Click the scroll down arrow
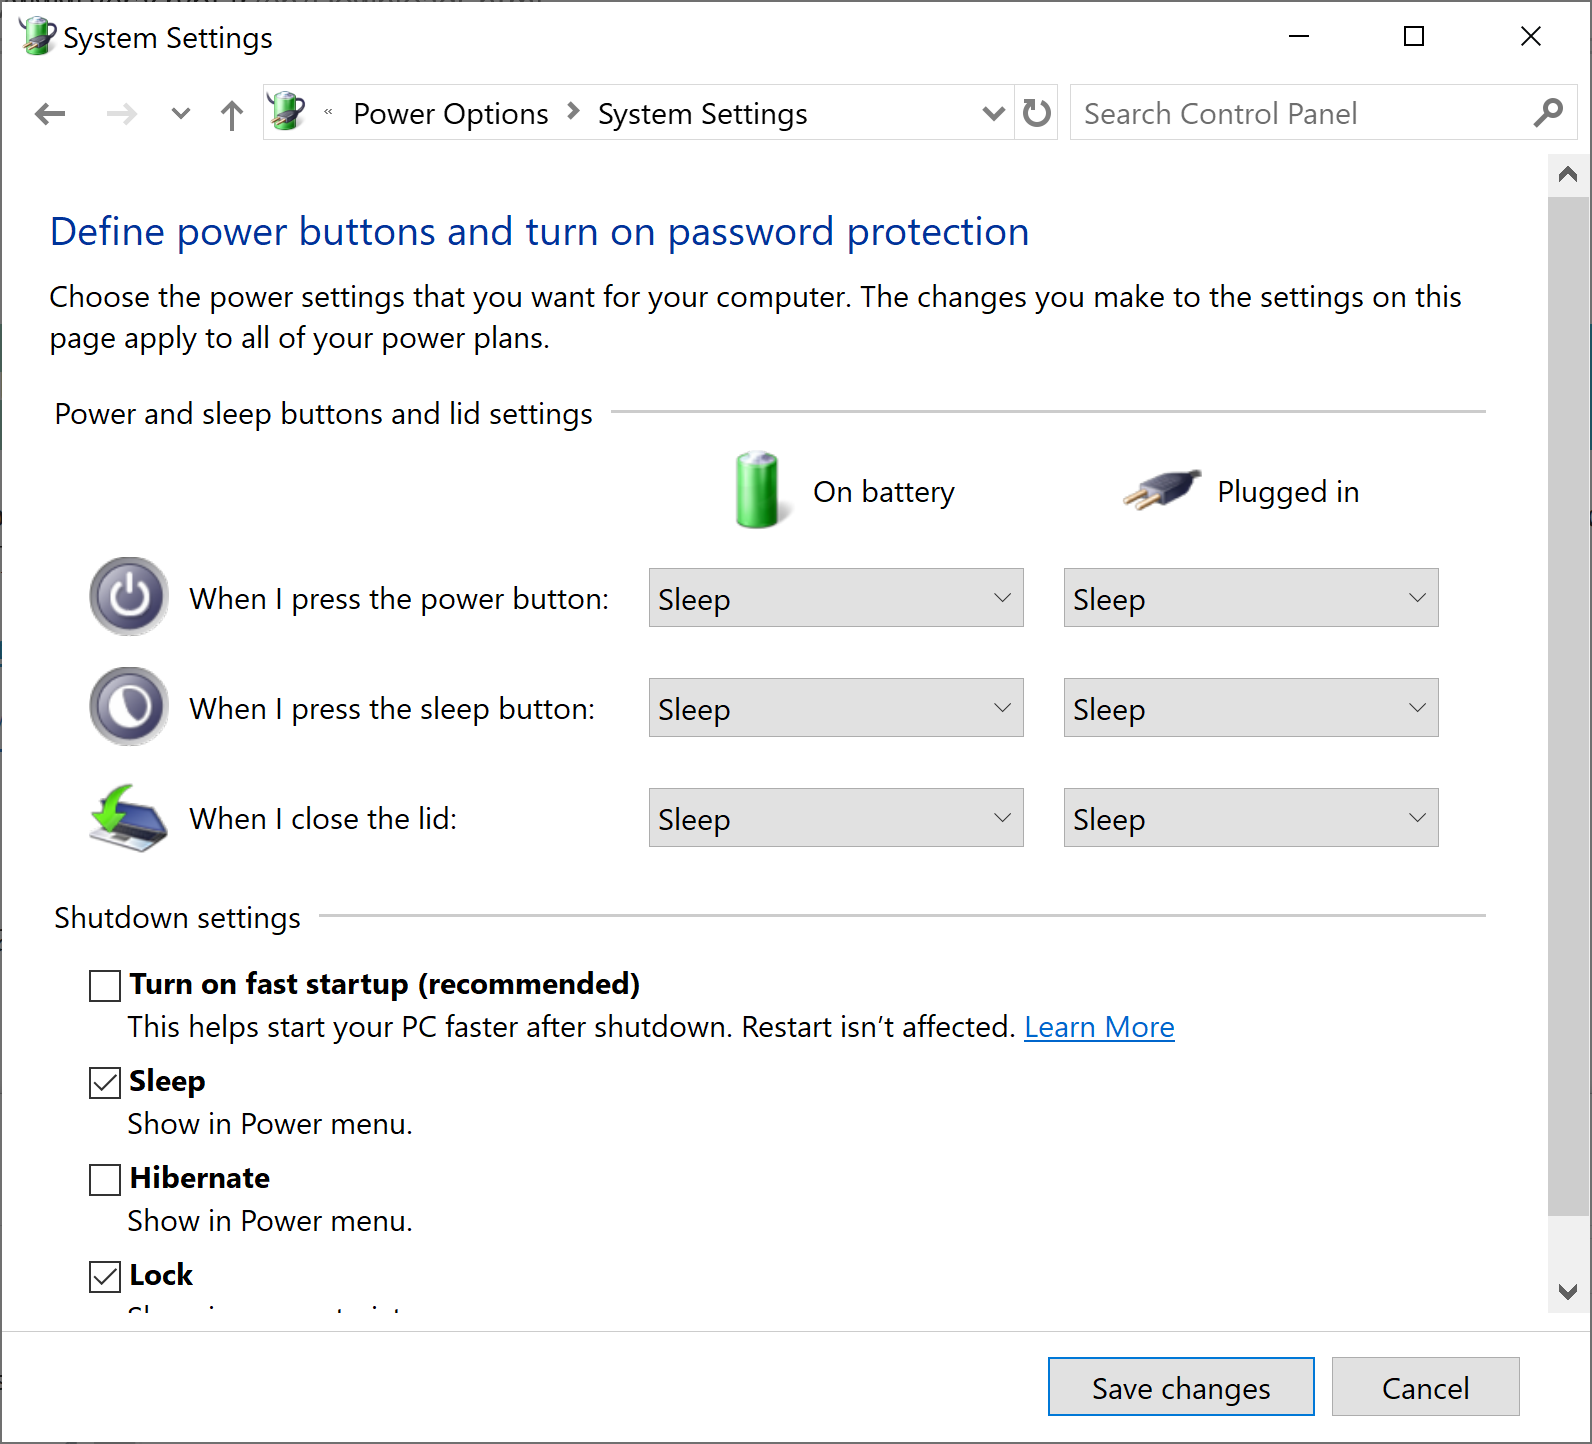 click(1567, 1291)
